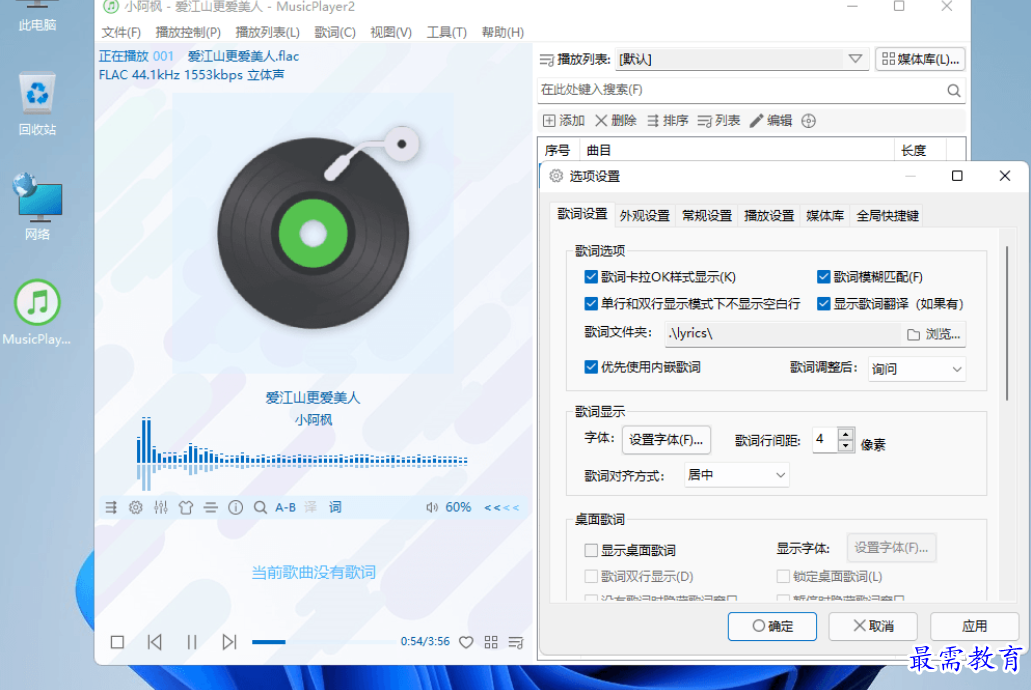Switch to 媒体库 tab
This screenshot has height=690, width=1031.
(825, 216)
